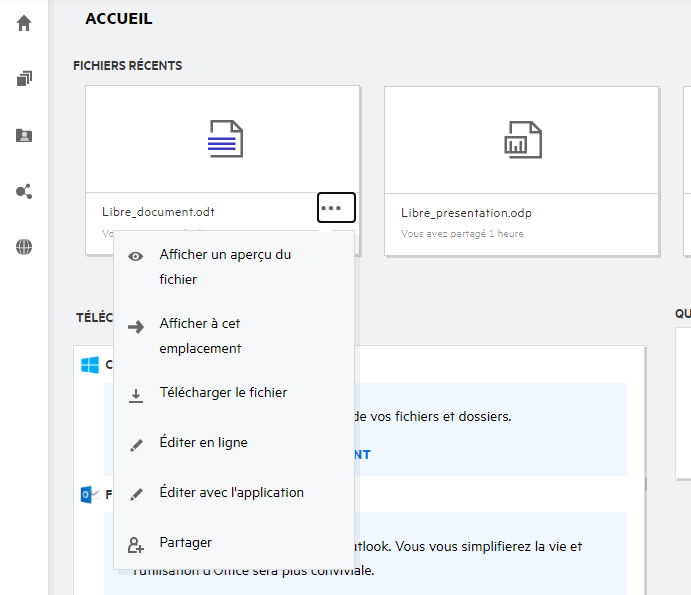
Task: Click the Outlook logo icon
Action: pos(89,495)
